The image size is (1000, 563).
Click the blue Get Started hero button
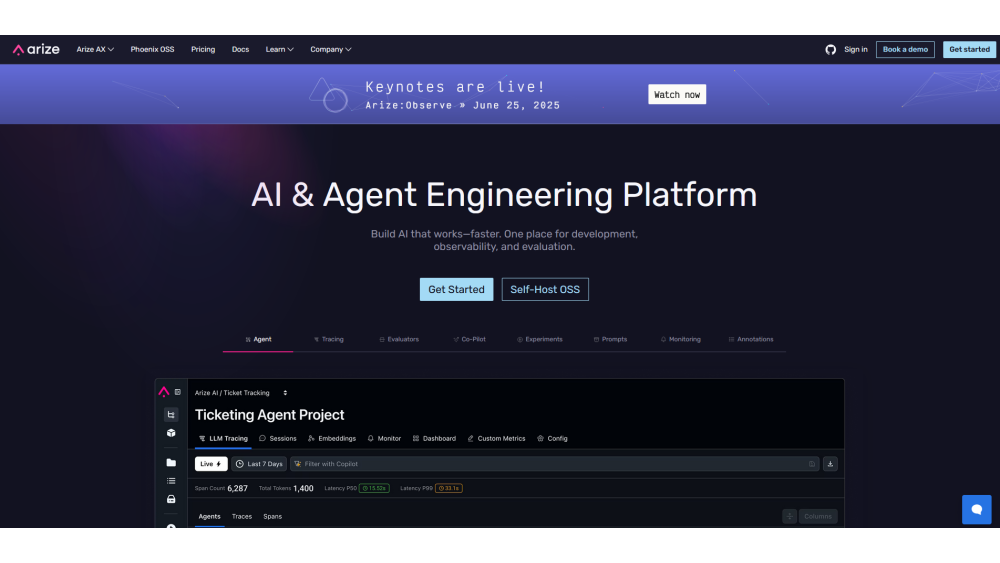pyautogui.click(x=456, y=289)
